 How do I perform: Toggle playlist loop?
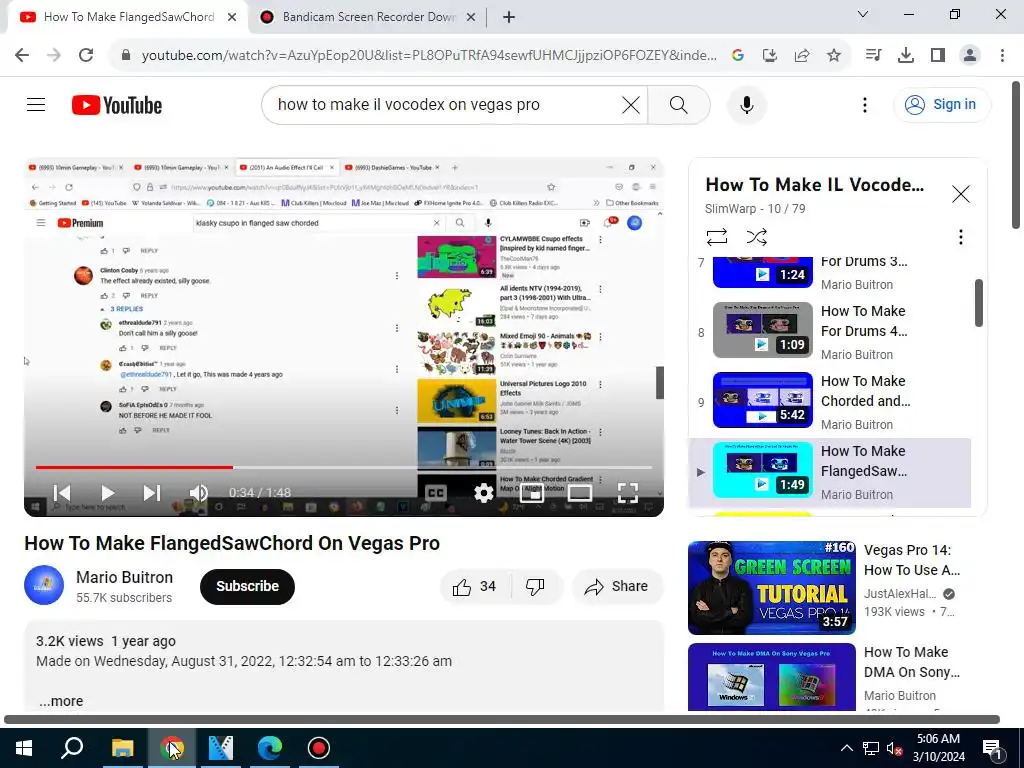(x=716, y=236)
